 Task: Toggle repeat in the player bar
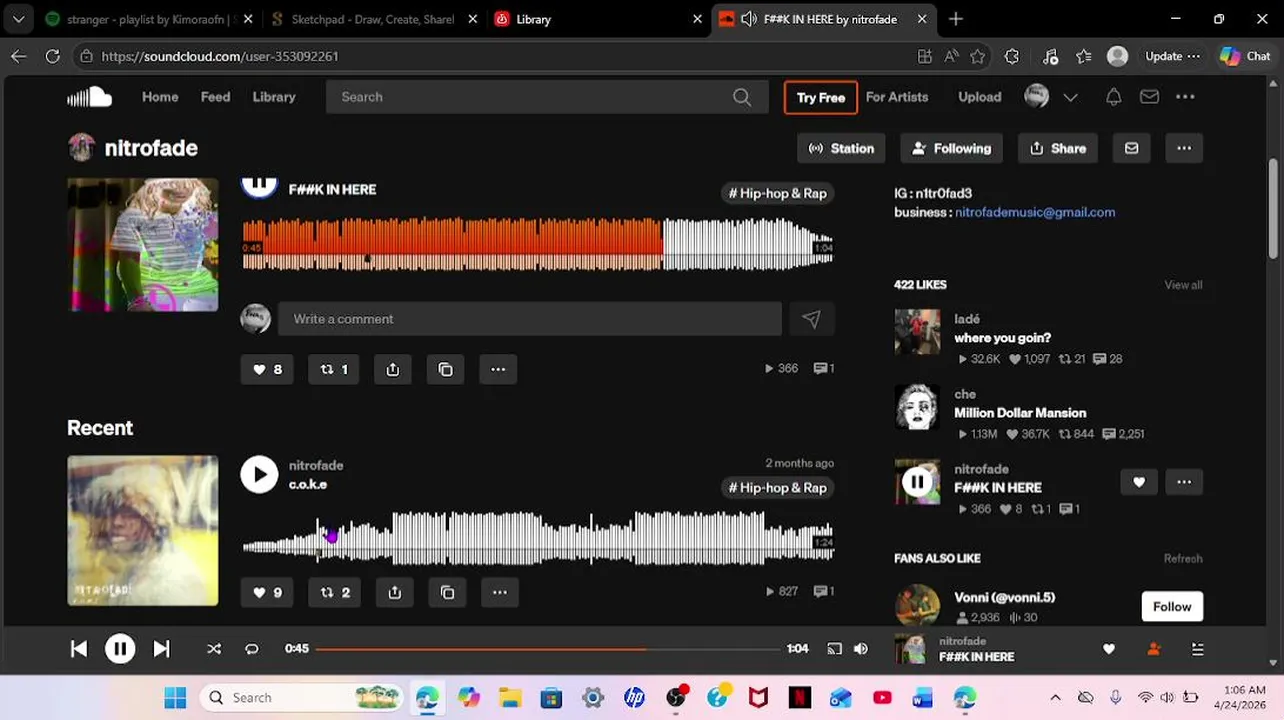coord(252,649)
